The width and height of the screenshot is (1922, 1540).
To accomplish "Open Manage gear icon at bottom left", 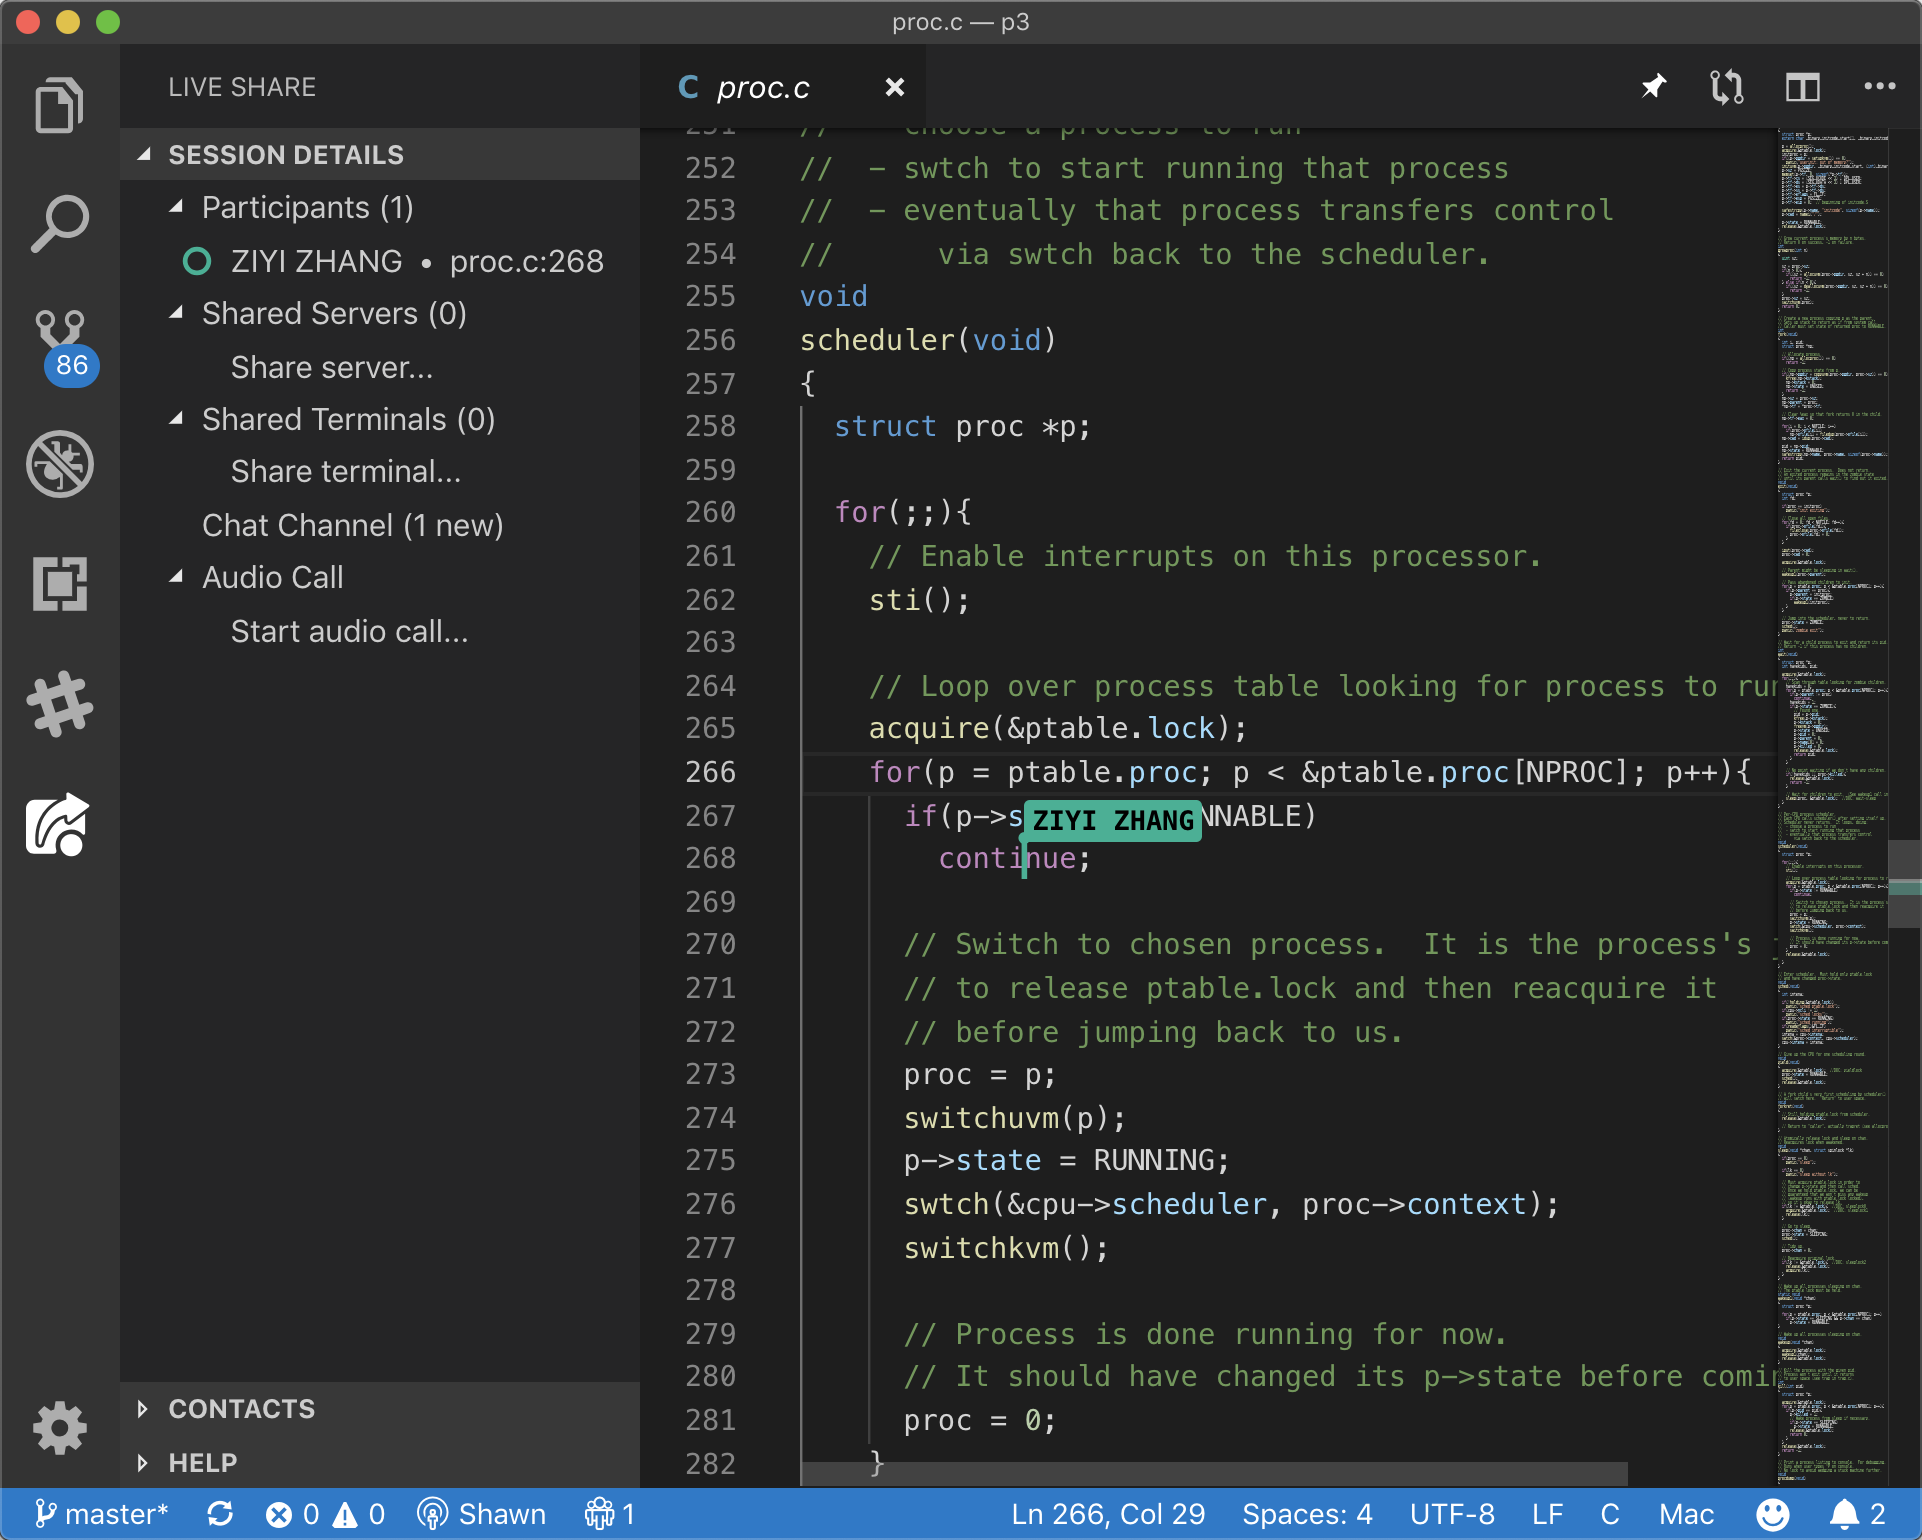I will pos(59,1428).
